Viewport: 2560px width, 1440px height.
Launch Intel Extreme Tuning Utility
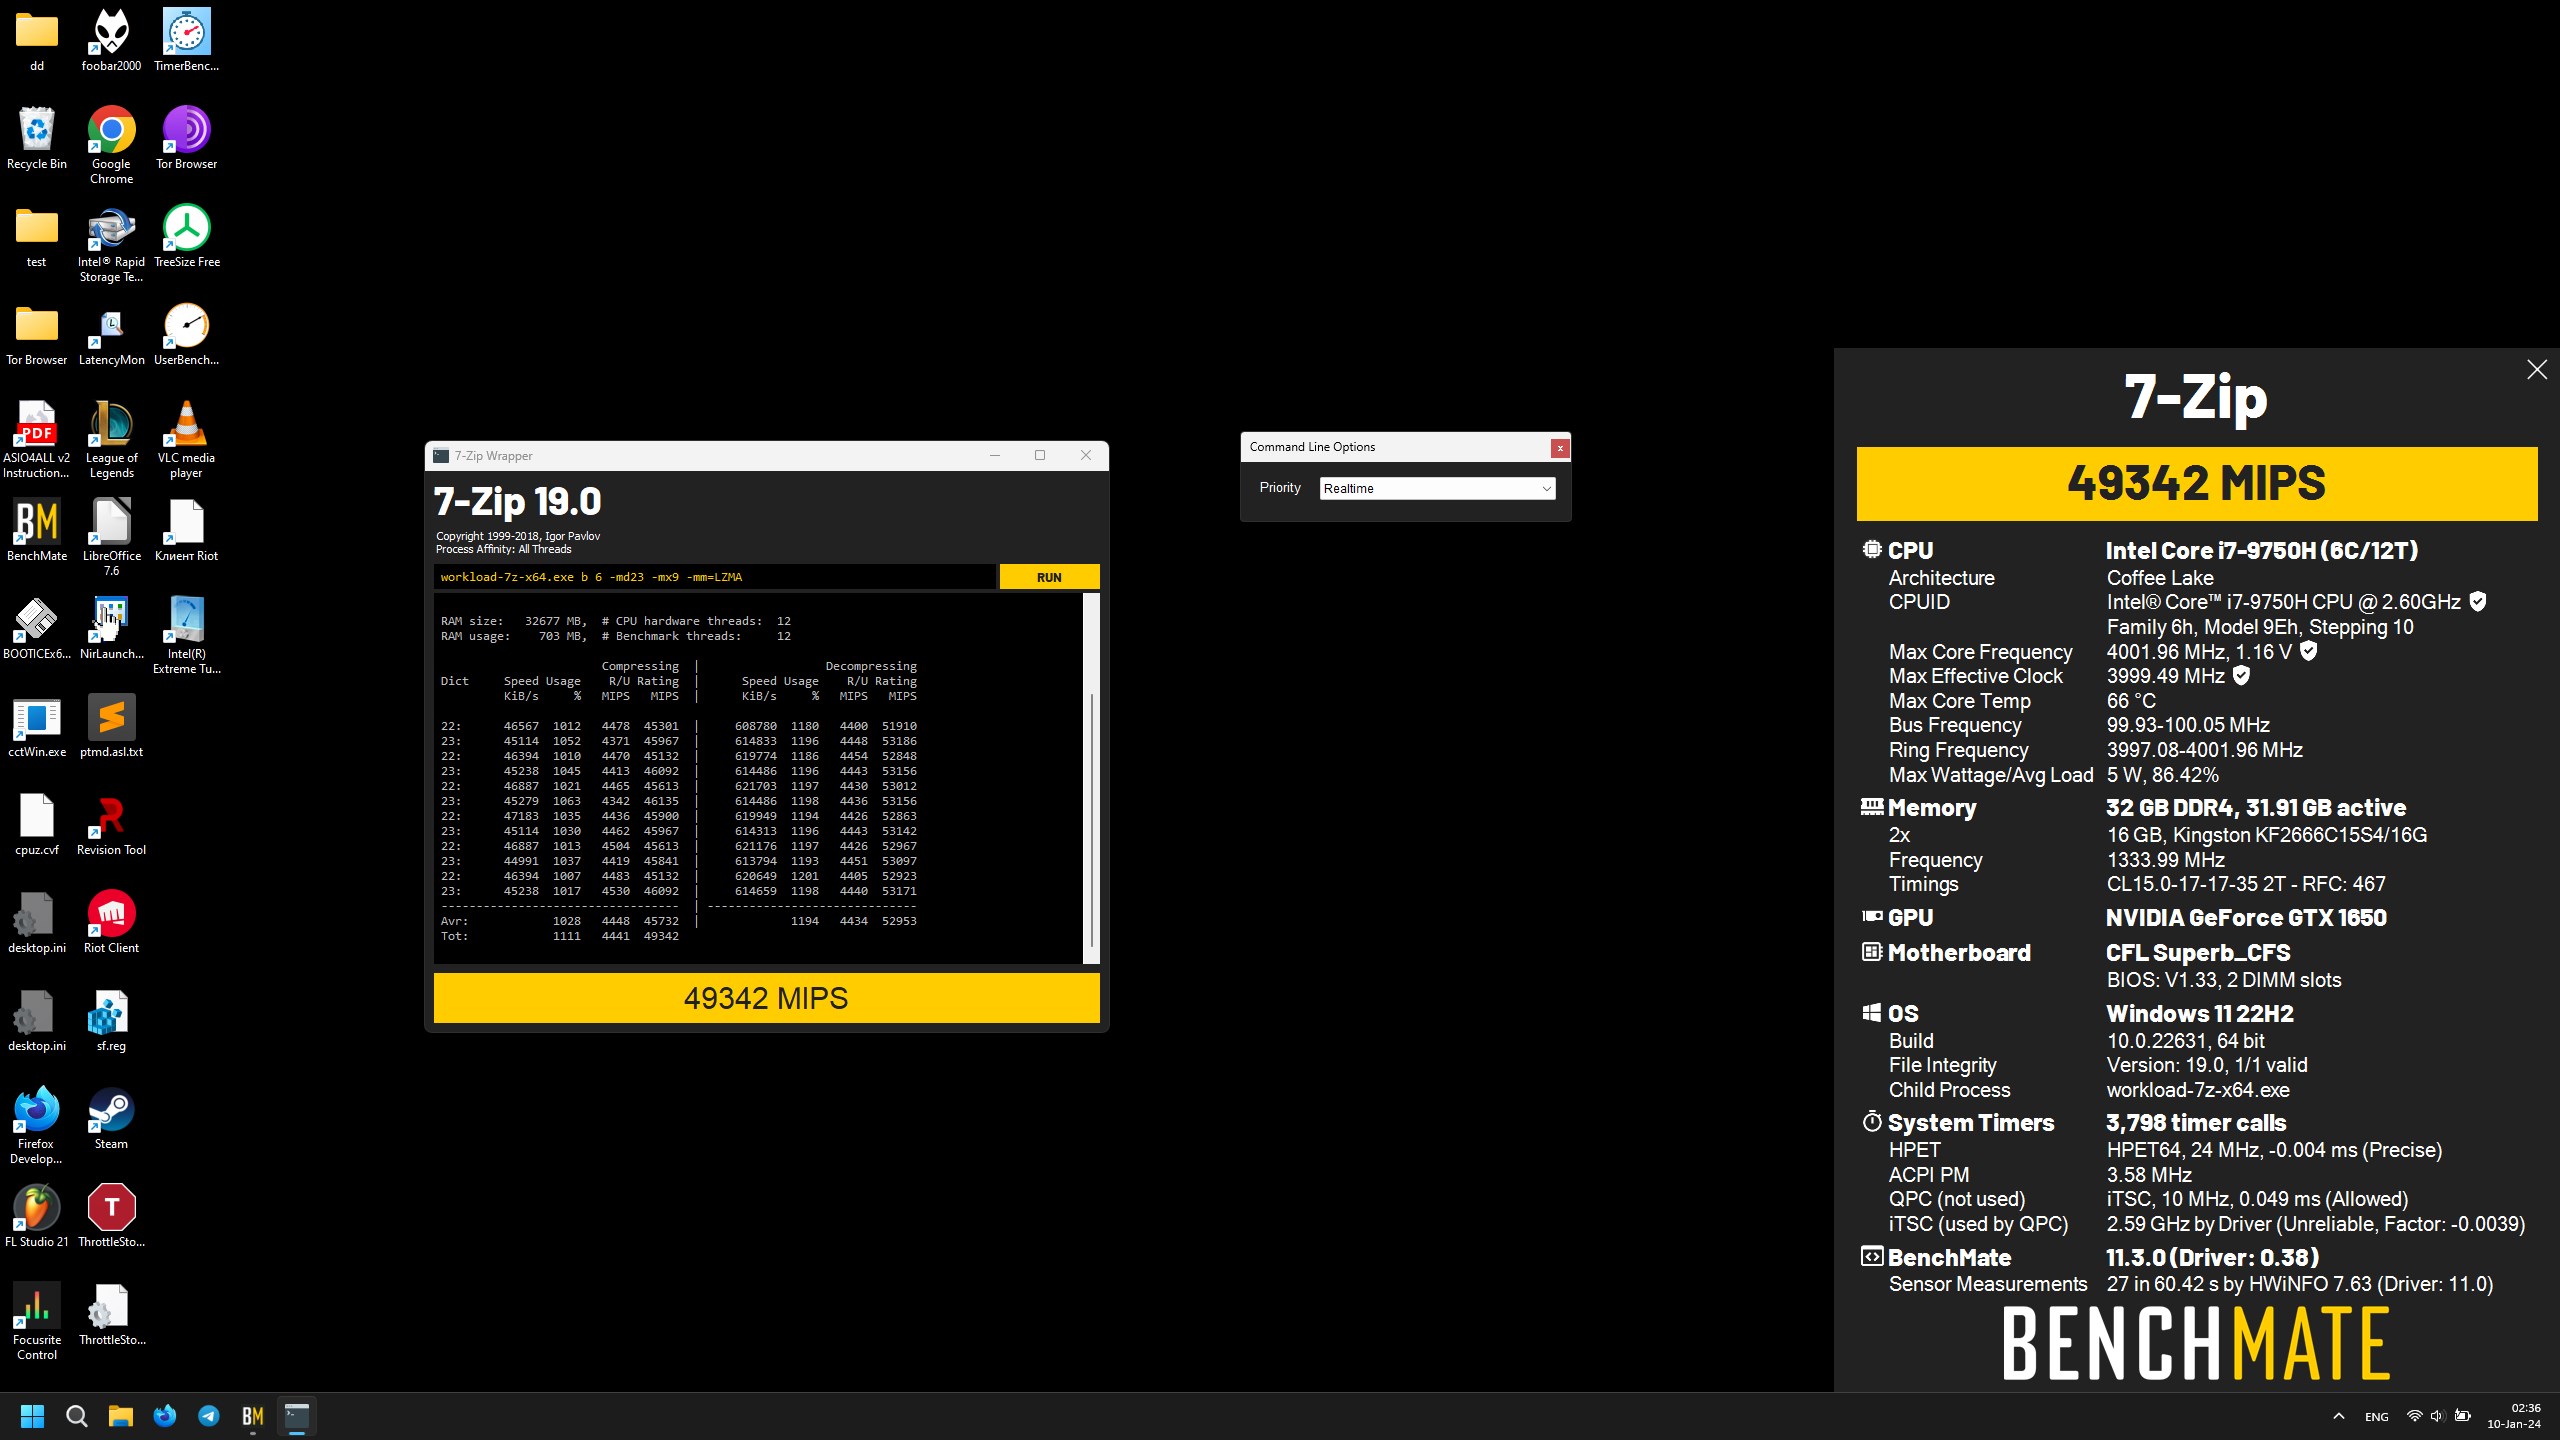coord(186,635)
